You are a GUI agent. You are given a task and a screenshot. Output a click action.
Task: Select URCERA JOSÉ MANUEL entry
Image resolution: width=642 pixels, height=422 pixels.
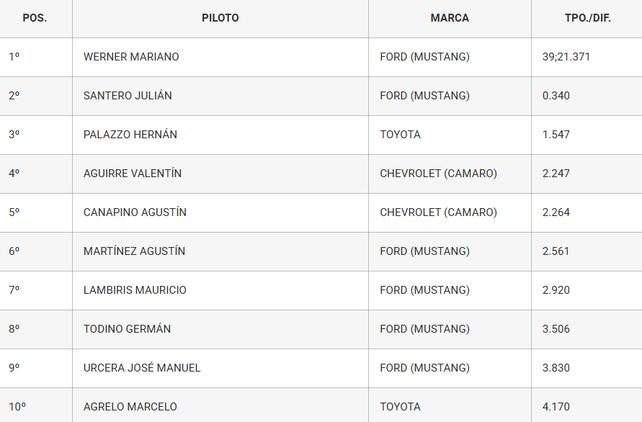click(142, 368)
